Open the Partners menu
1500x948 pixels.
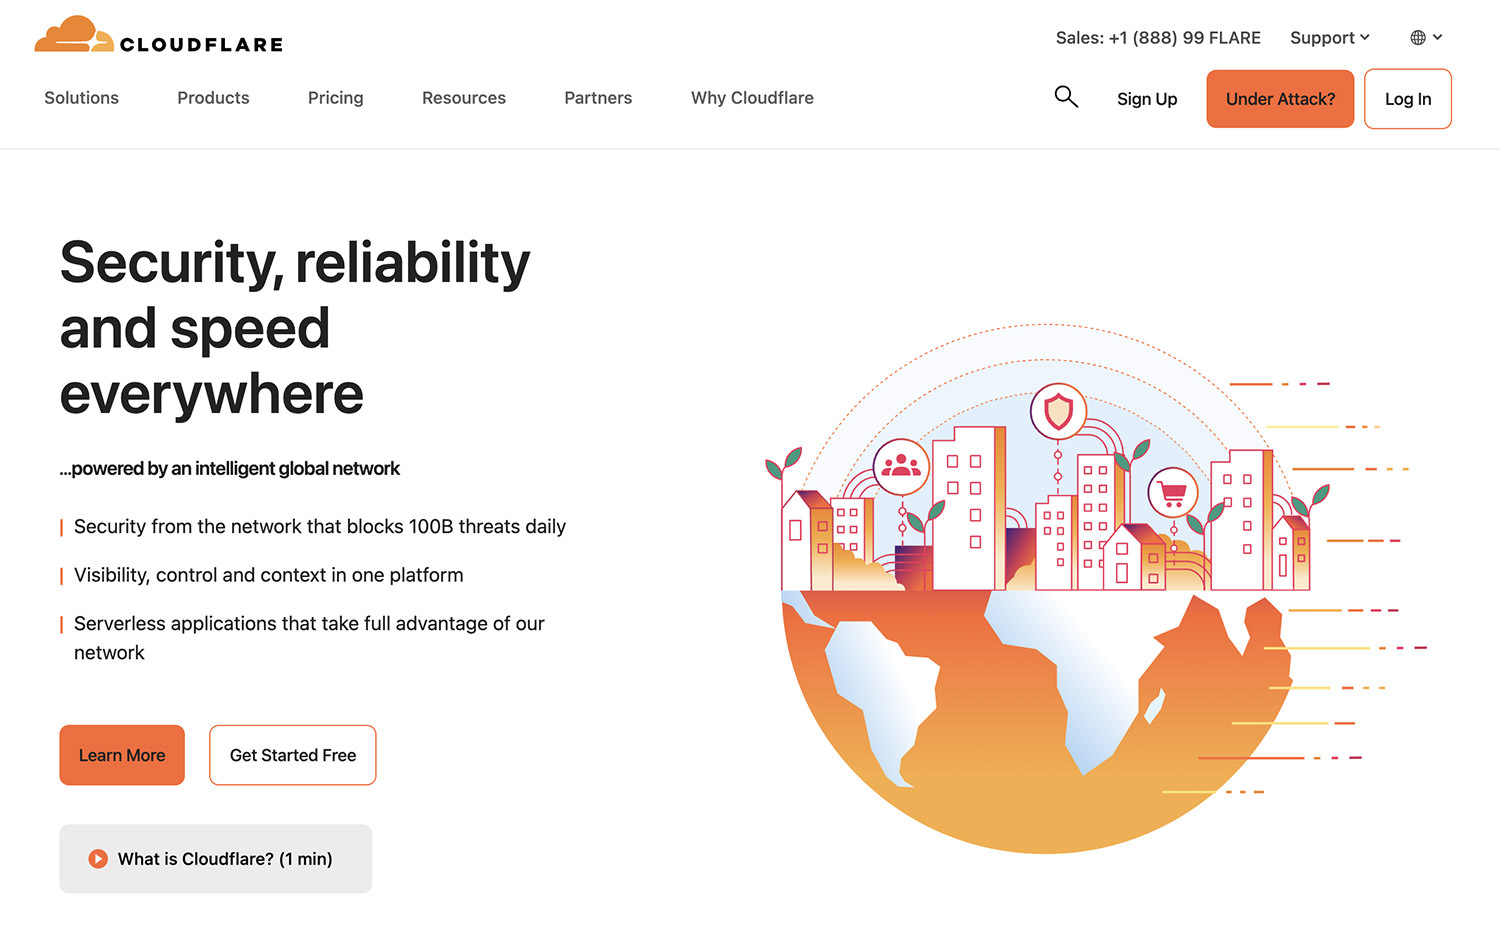click(x=598, y=98)
